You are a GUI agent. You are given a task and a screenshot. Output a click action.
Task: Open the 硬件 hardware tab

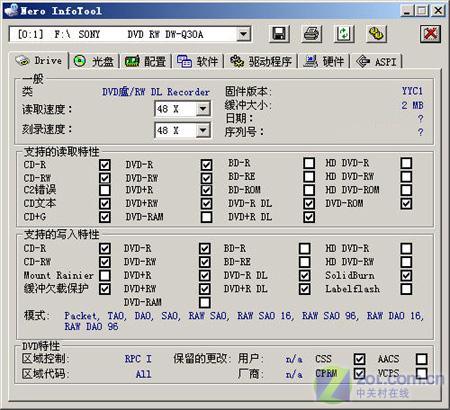click(x=324, y=61)
